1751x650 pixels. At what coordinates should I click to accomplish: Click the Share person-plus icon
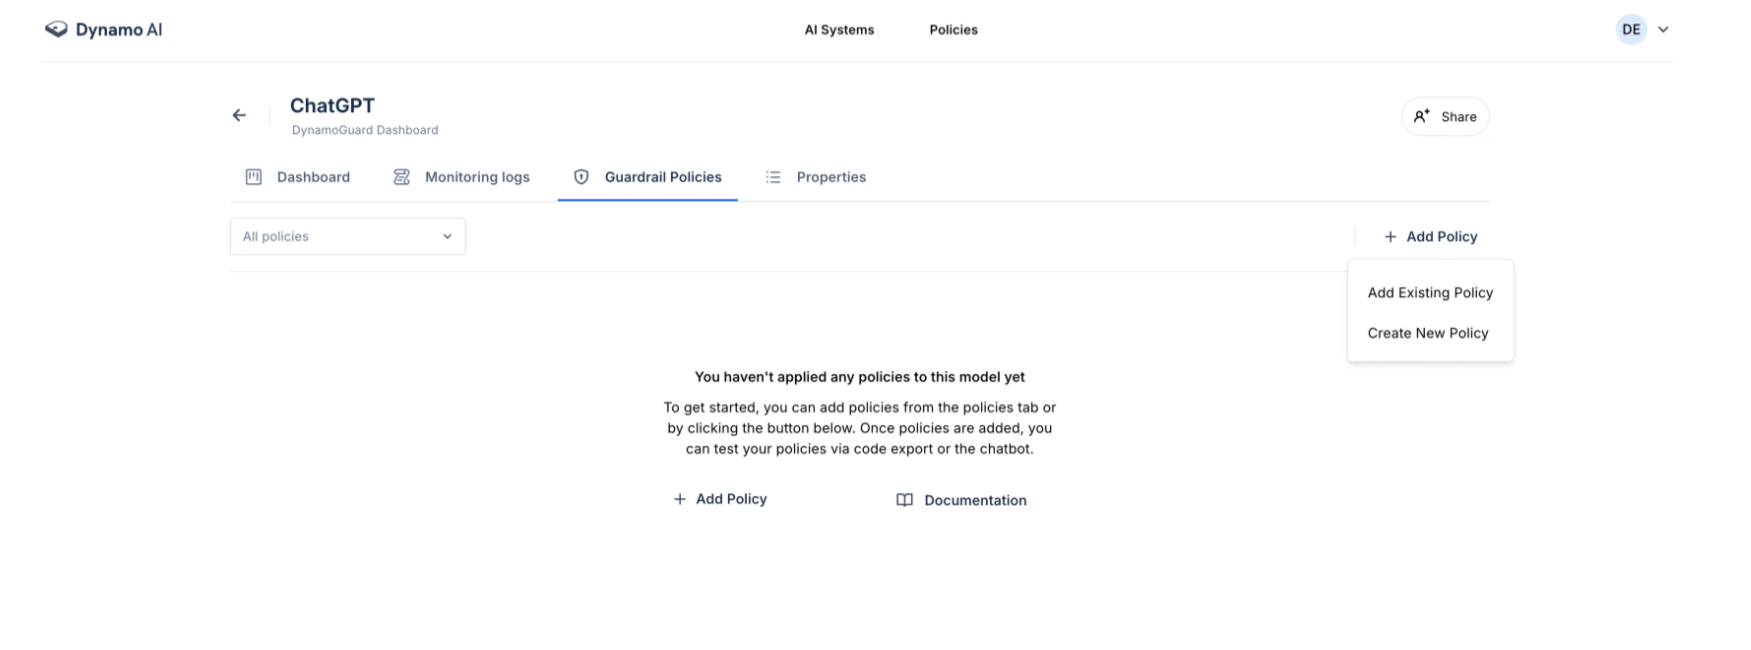[x=1422, y=116]
